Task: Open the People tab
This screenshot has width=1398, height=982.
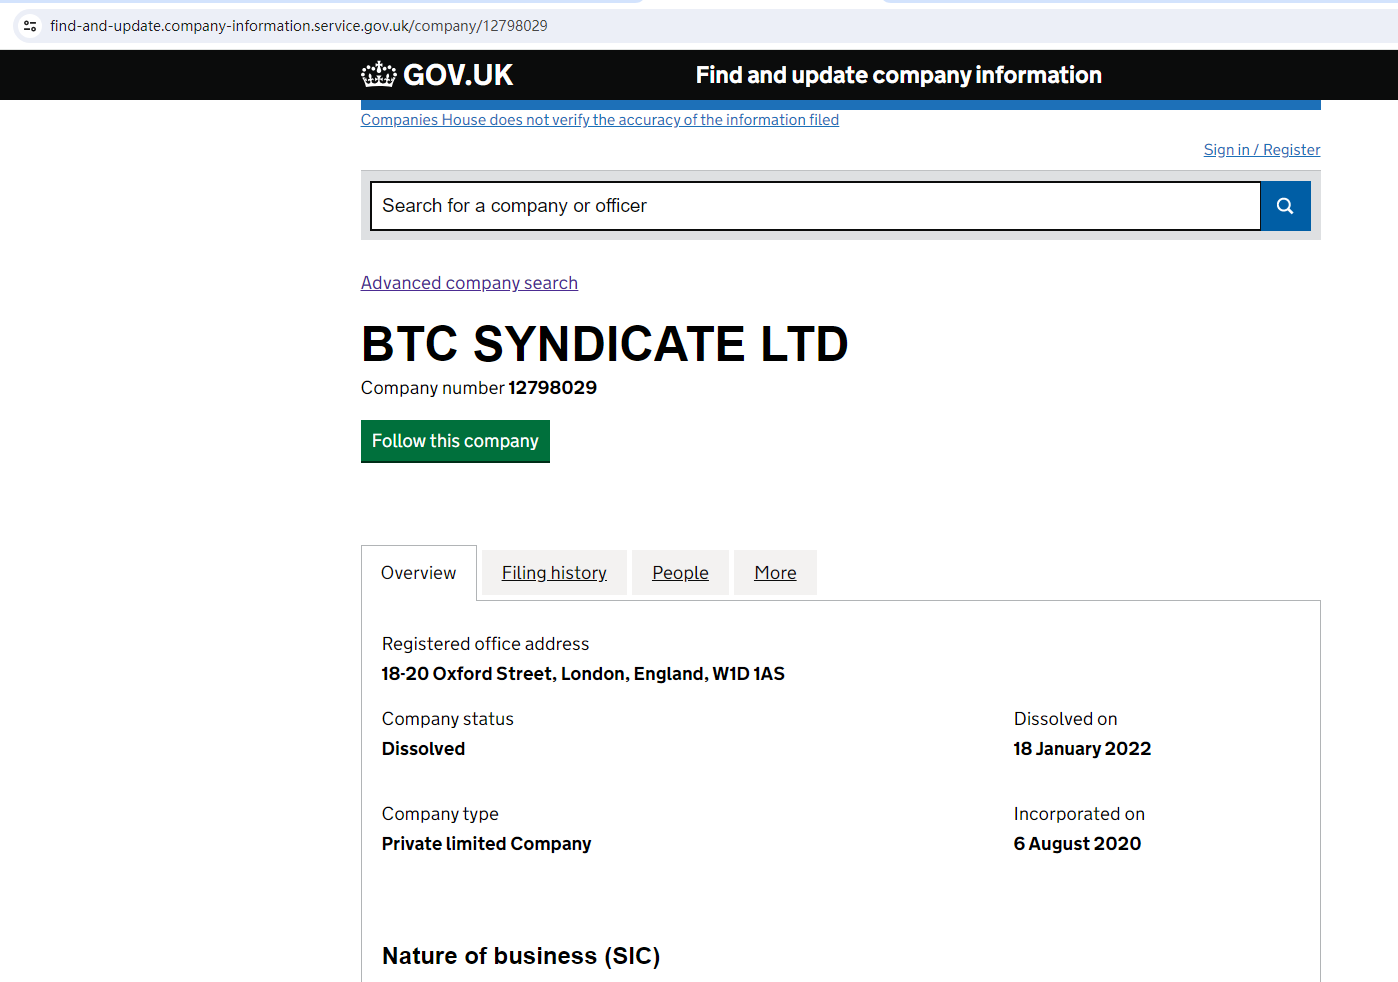Action: [x=680, y=573]
